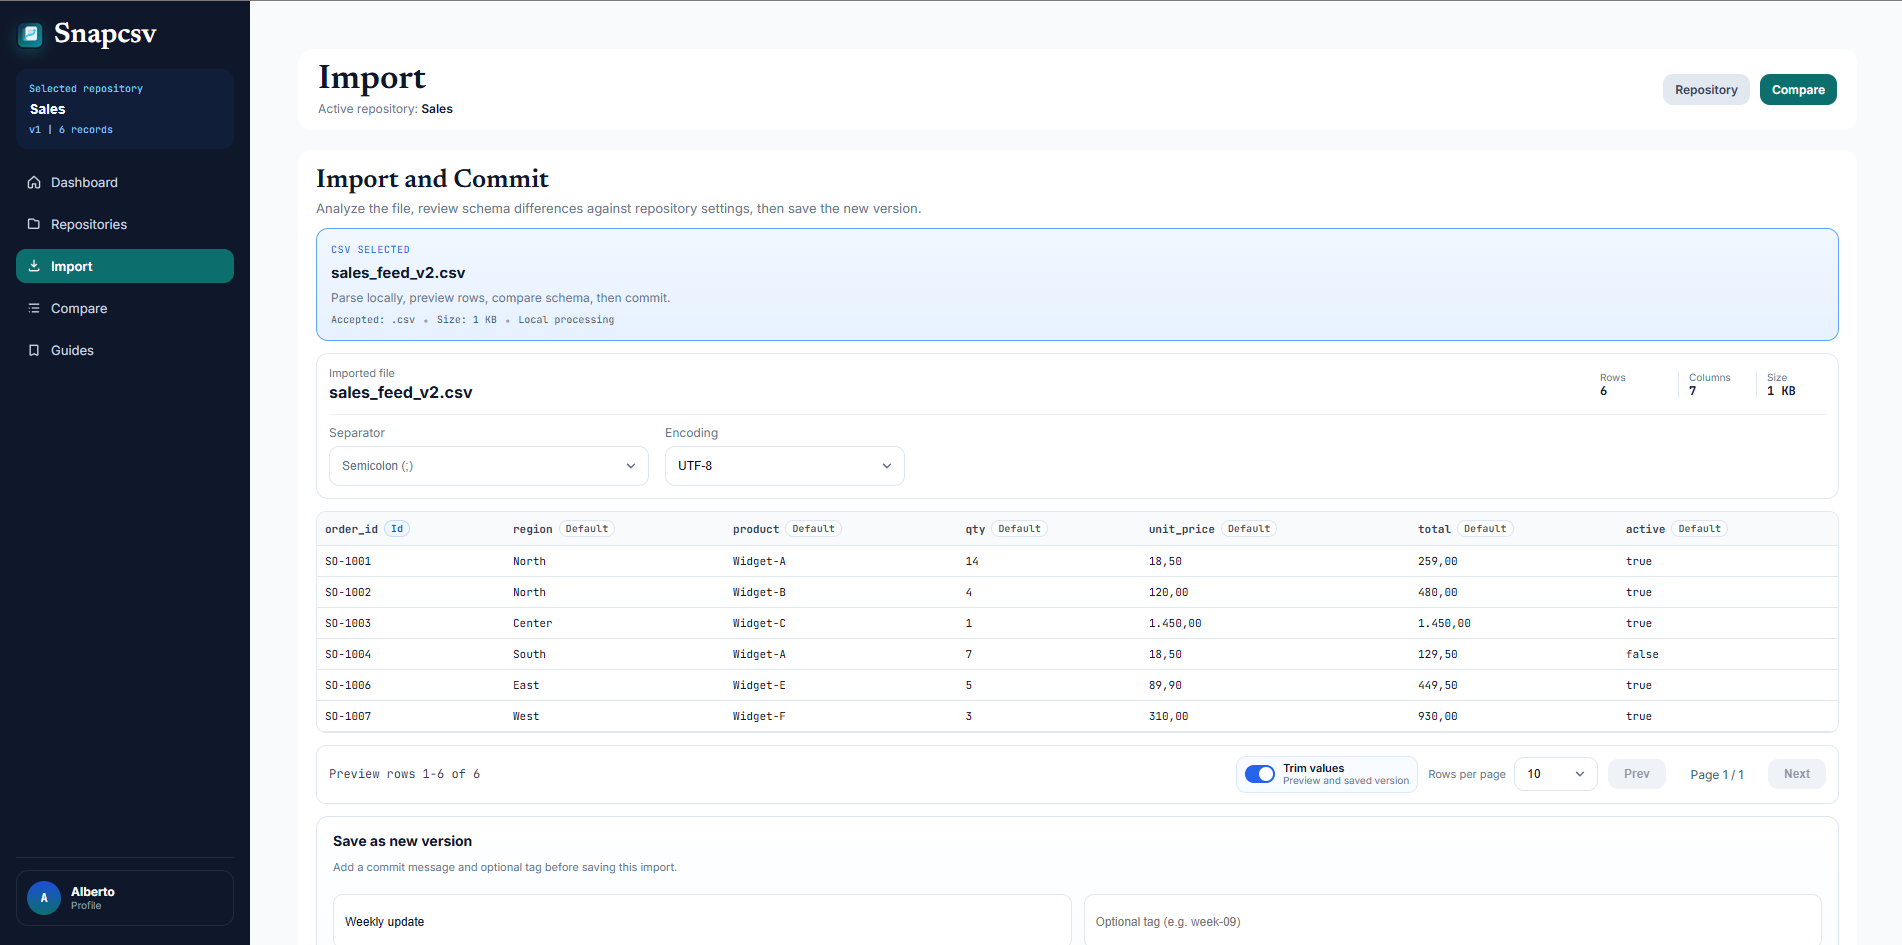Select Import in the sidebar

(125, 266)
